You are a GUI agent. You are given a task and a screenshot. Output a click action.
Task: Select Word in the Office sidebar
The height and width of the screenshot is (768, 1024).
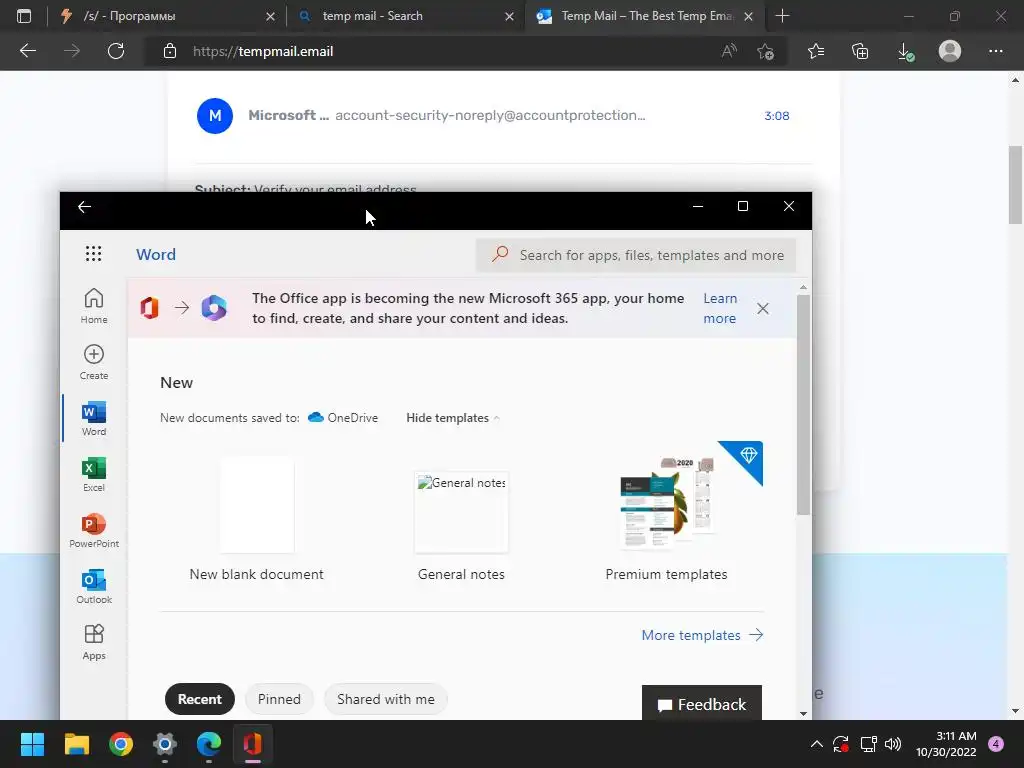[94, 419]
